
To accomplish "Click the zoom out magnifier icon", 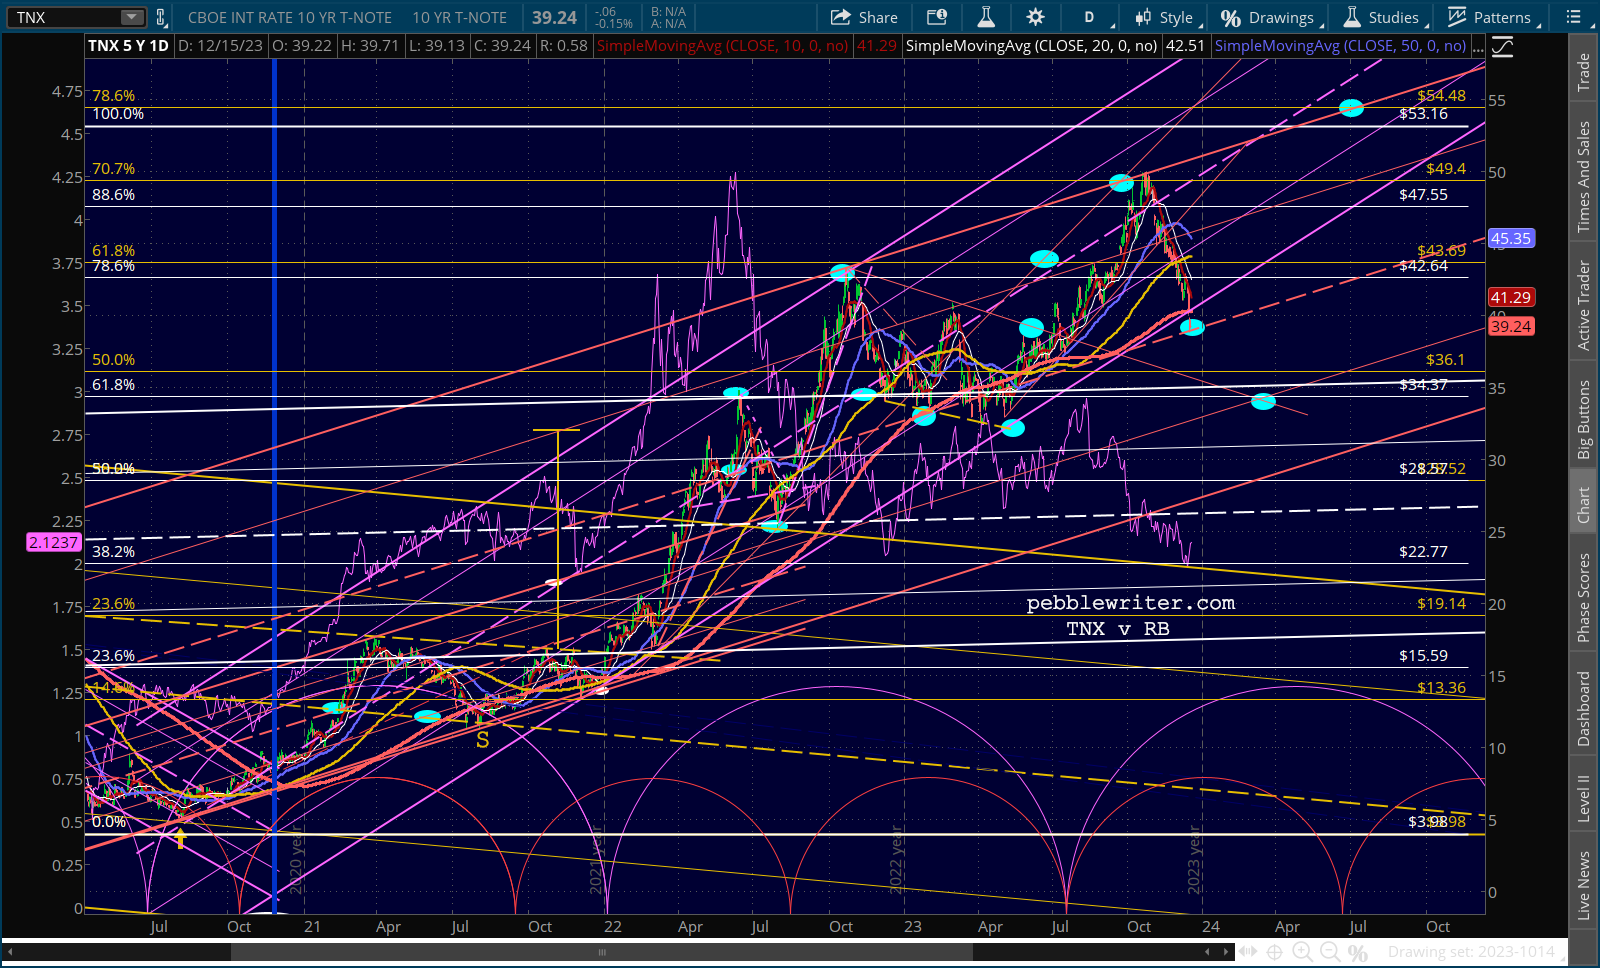I will [x=1329, y=952].
